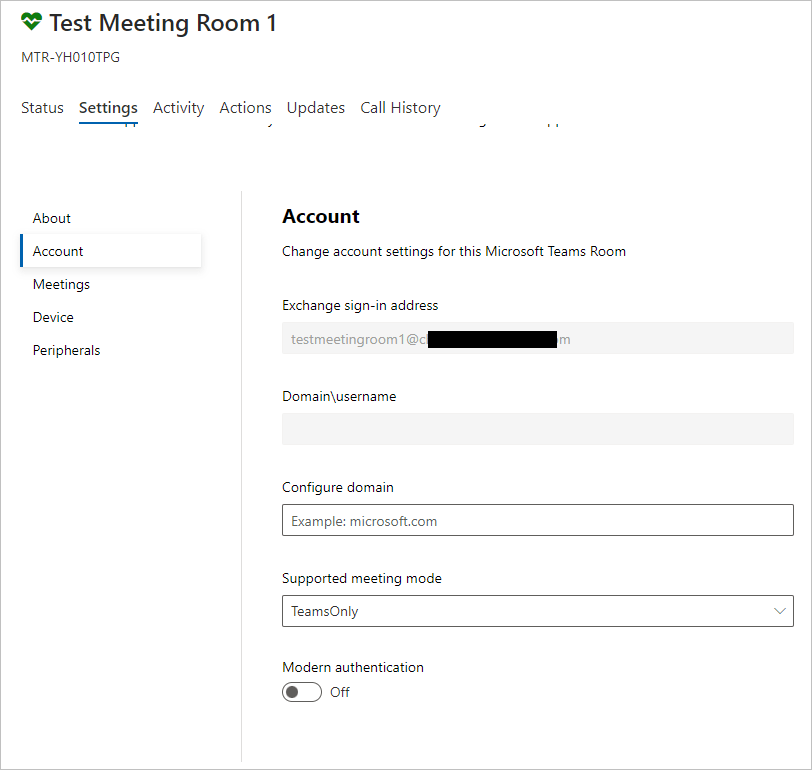Viewport: 812px width, 770px height.
Task: Open the Actions tab
Action: [245, 108]
